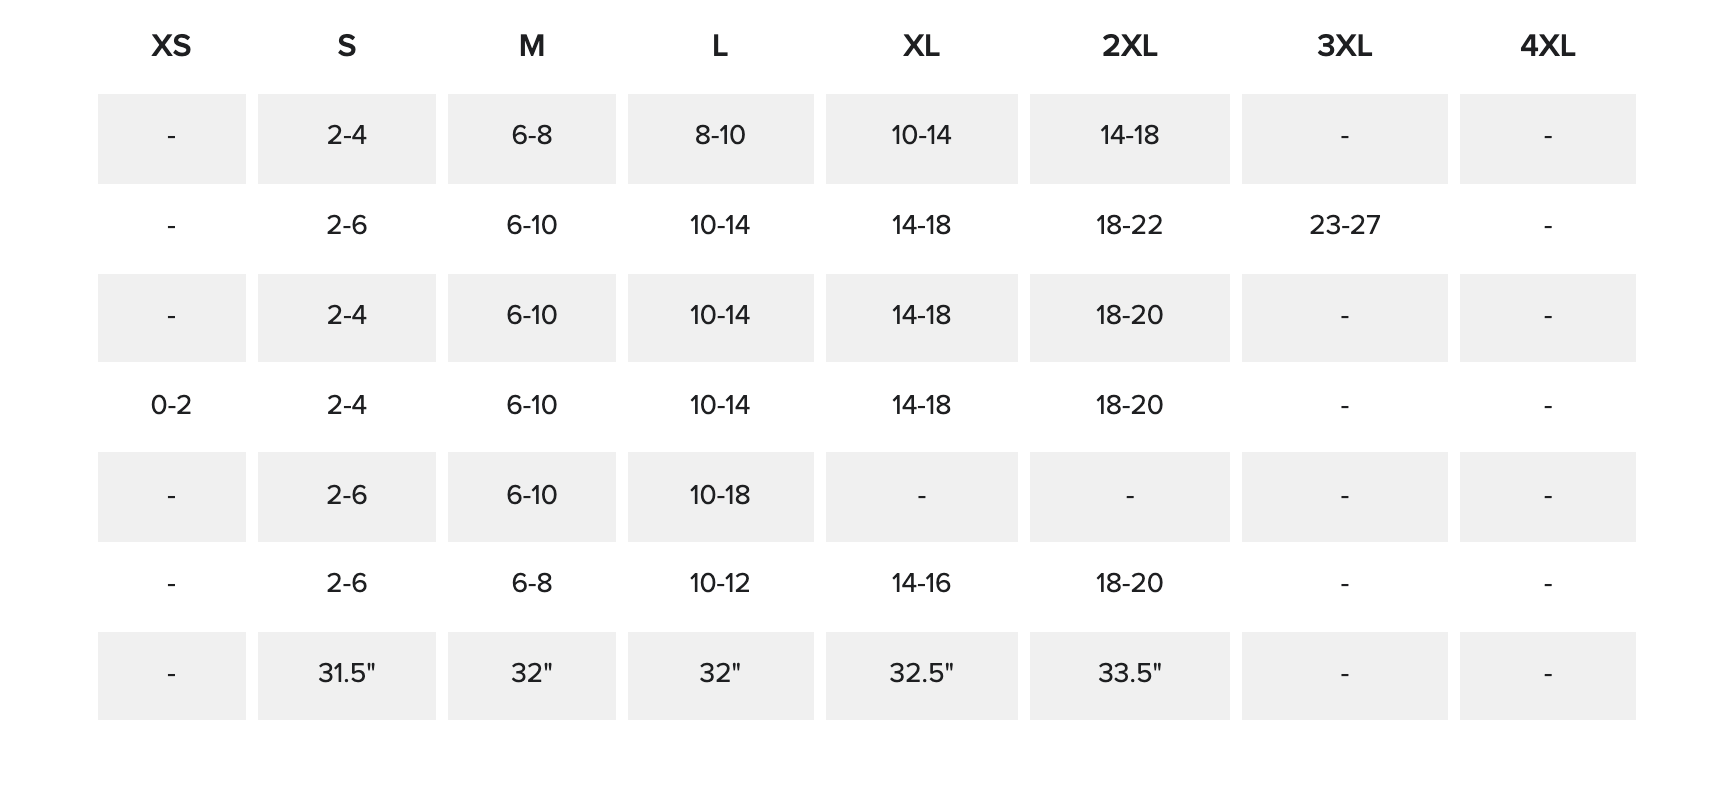Click the 23-27 cell under 3XL

pos(1344,226)
